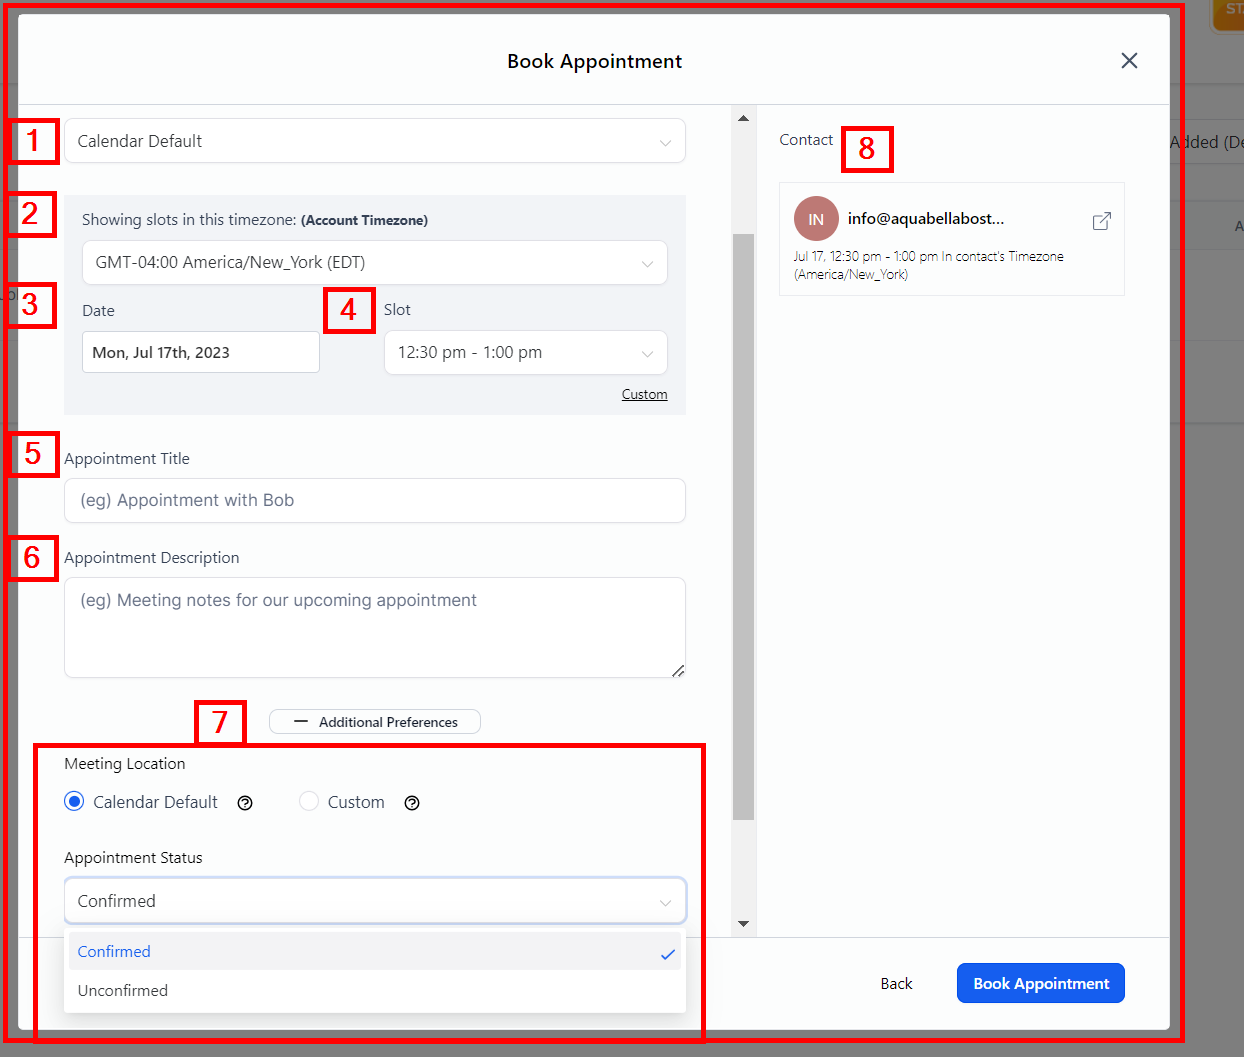1244x1057 pixels.
Task: Click the blue Book Appointment button
Action: (1041, 983)
